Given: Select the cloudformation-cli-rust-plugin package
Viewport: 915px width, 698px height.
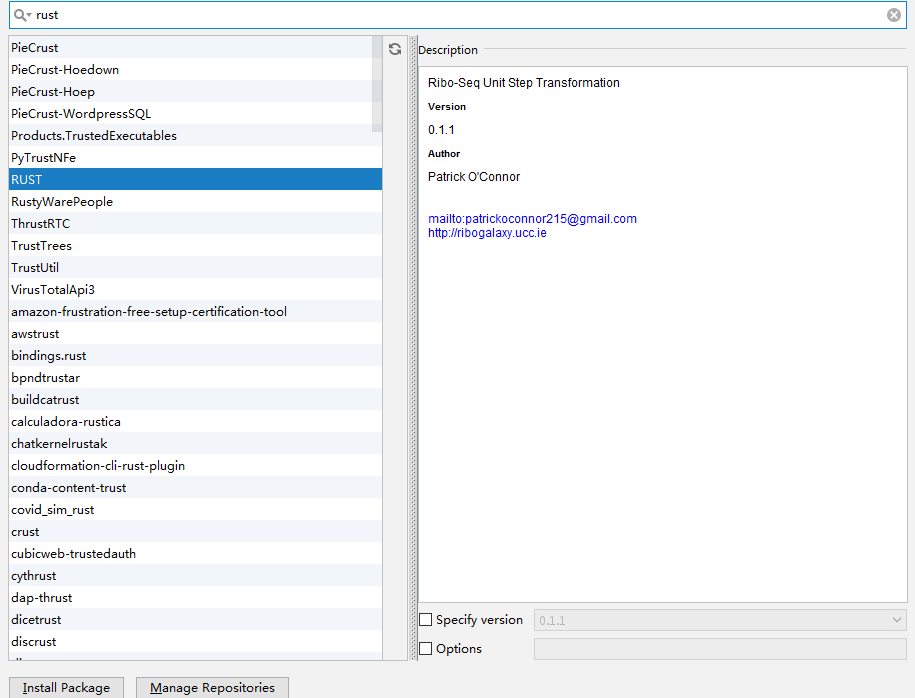Looking at the screenshot, I should (195, 465).
